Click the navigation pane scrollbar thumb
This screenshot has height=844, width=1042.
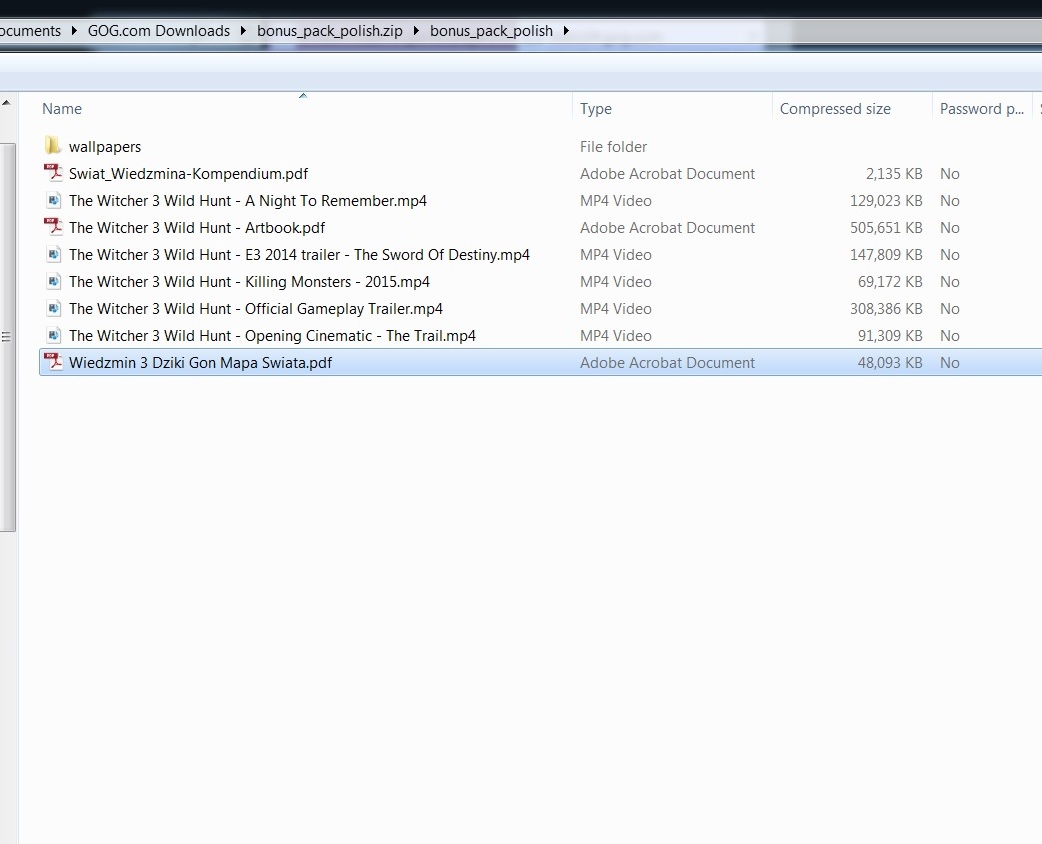(7, 337)
